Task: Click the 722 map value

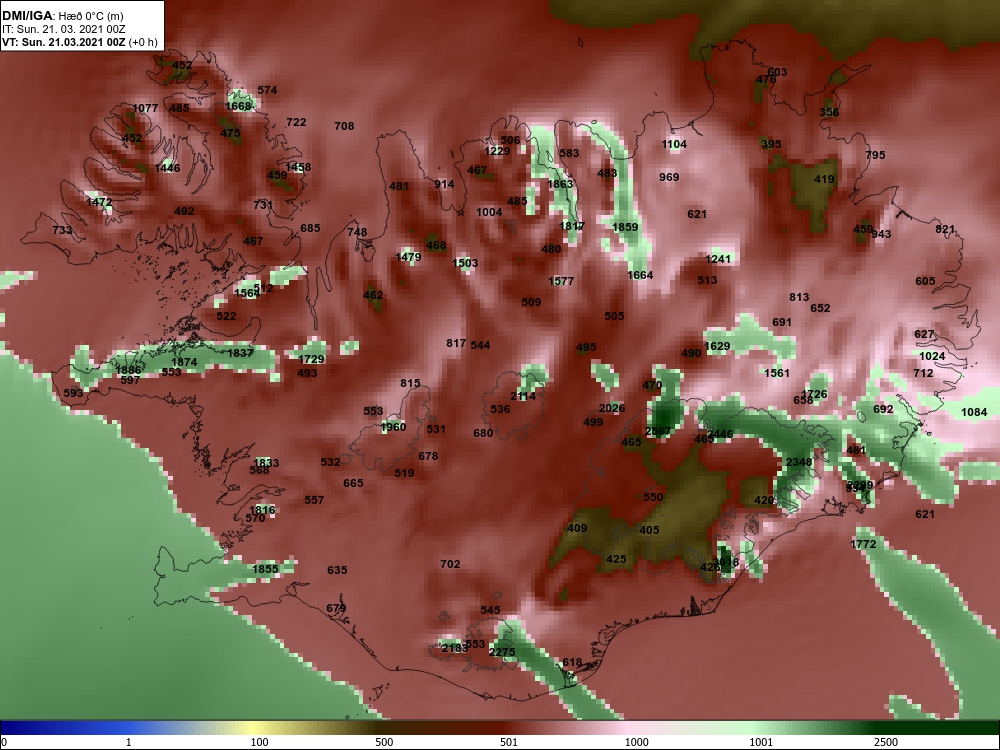Action: click(x=296, y=122)
